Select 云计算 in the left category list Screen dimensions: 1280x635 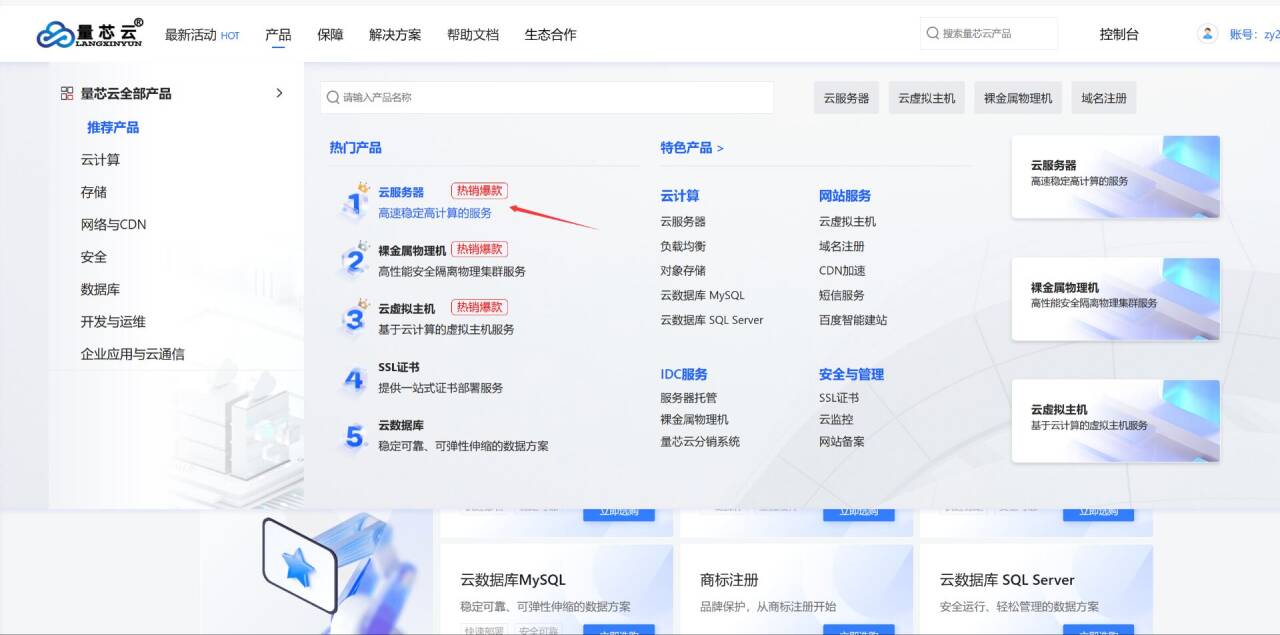(100, 160)
